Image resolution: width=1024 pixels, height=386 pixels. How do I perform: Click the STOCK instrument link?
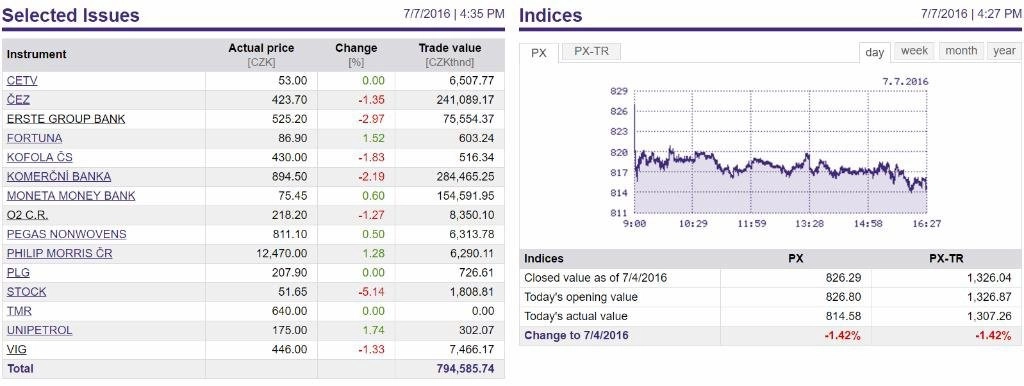pyautogui.click(x=26, y=292)
